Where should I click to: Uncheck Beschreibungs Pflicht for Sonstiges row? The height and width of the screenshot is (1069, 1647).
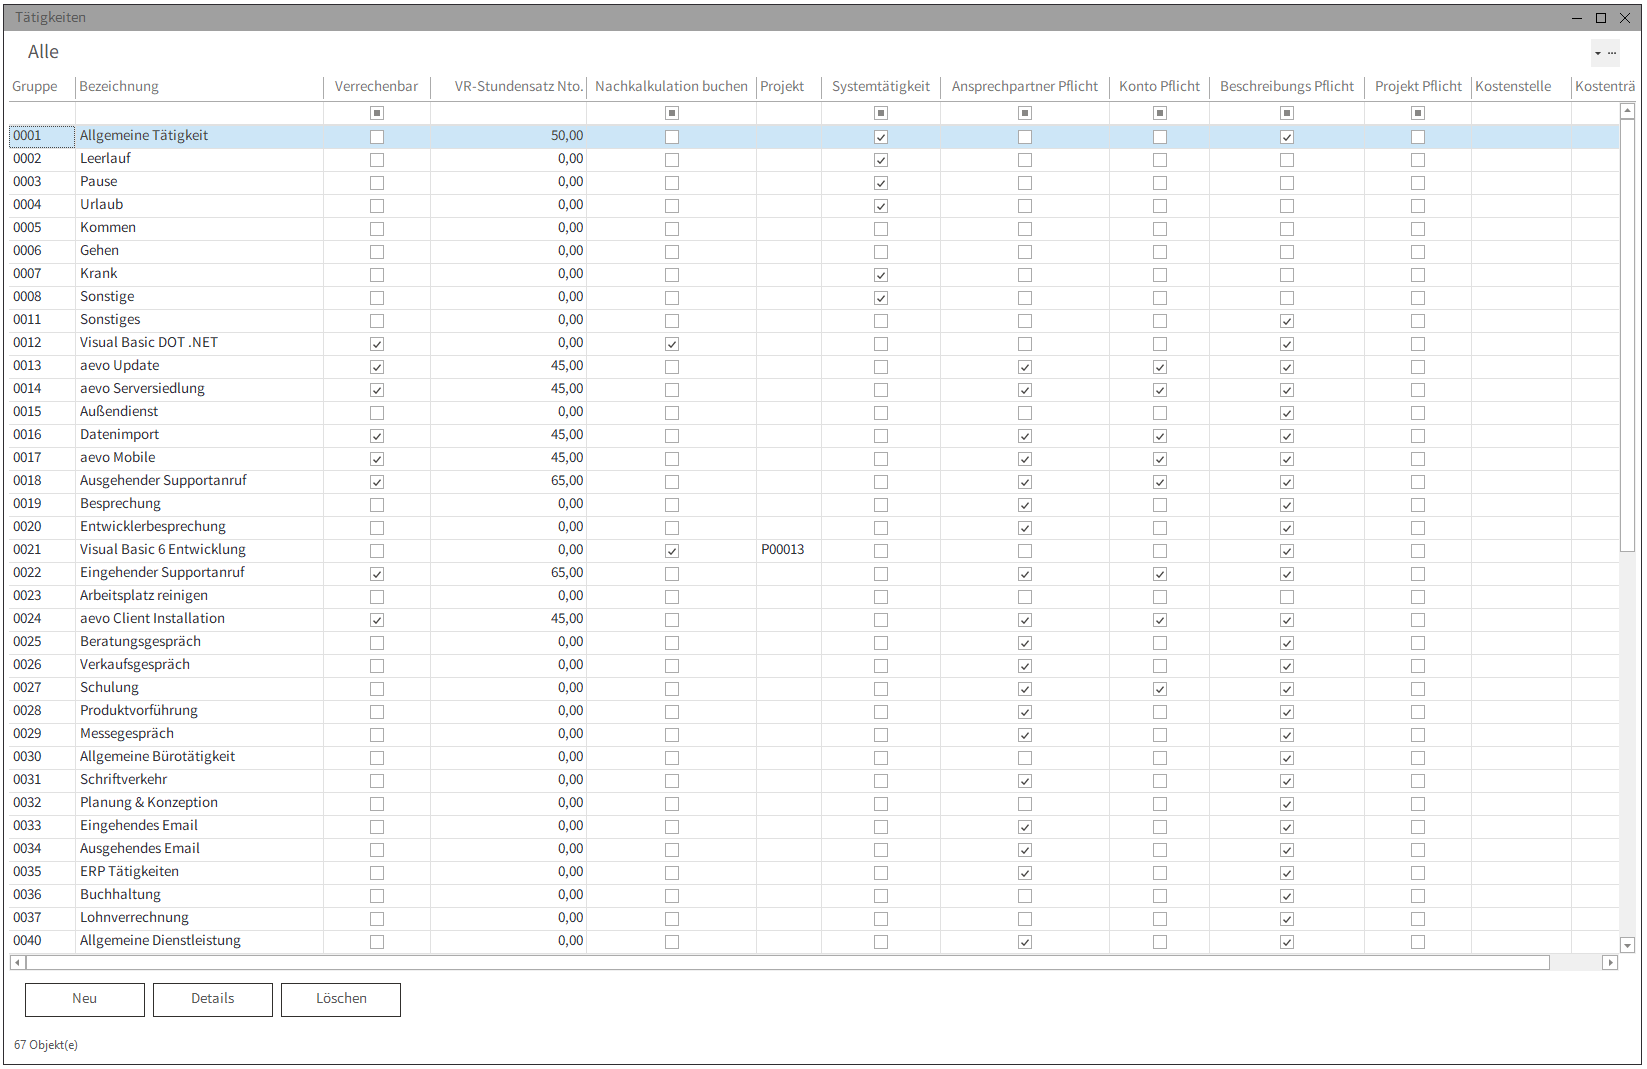pos(1287,321)
